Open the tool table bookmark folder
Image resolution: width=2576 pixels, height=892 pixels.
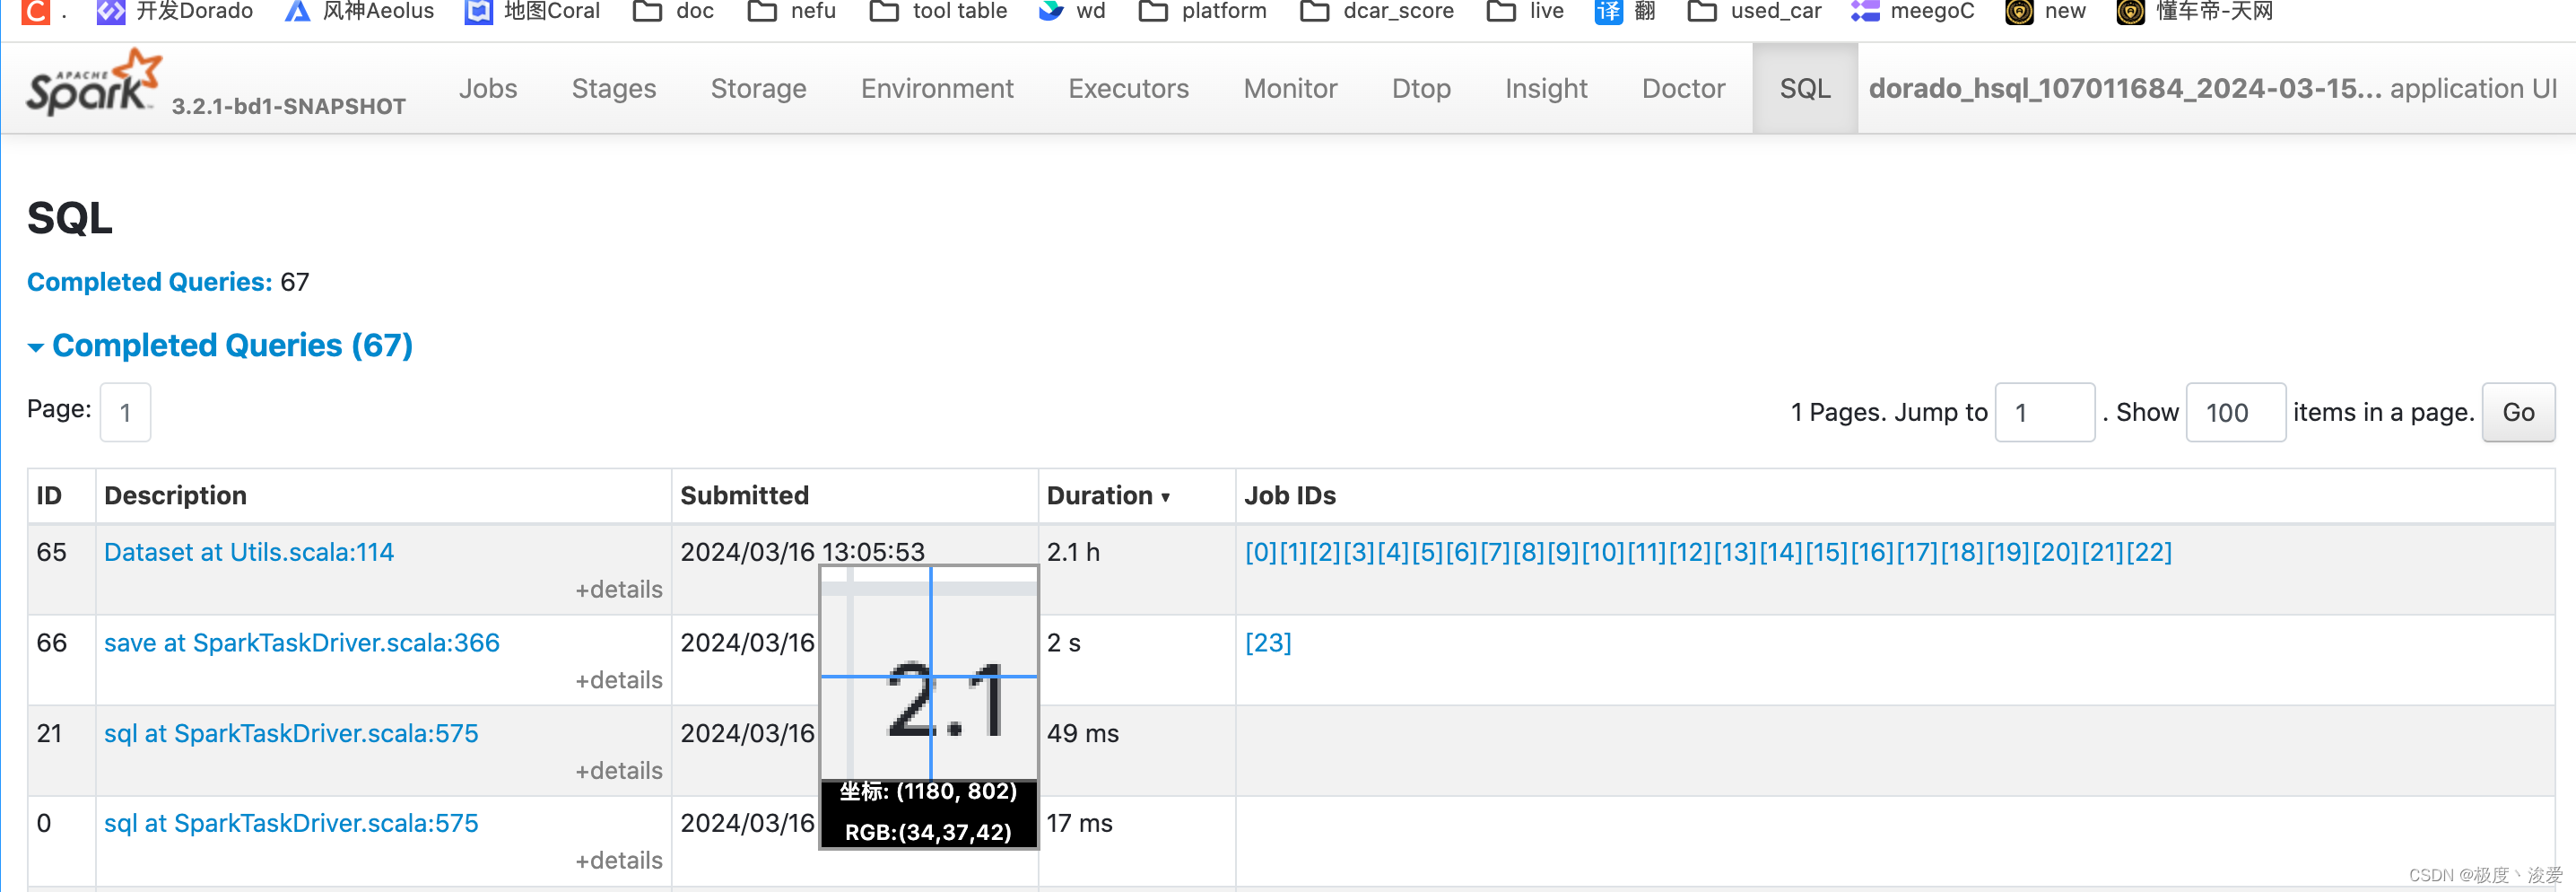point(938,11)
